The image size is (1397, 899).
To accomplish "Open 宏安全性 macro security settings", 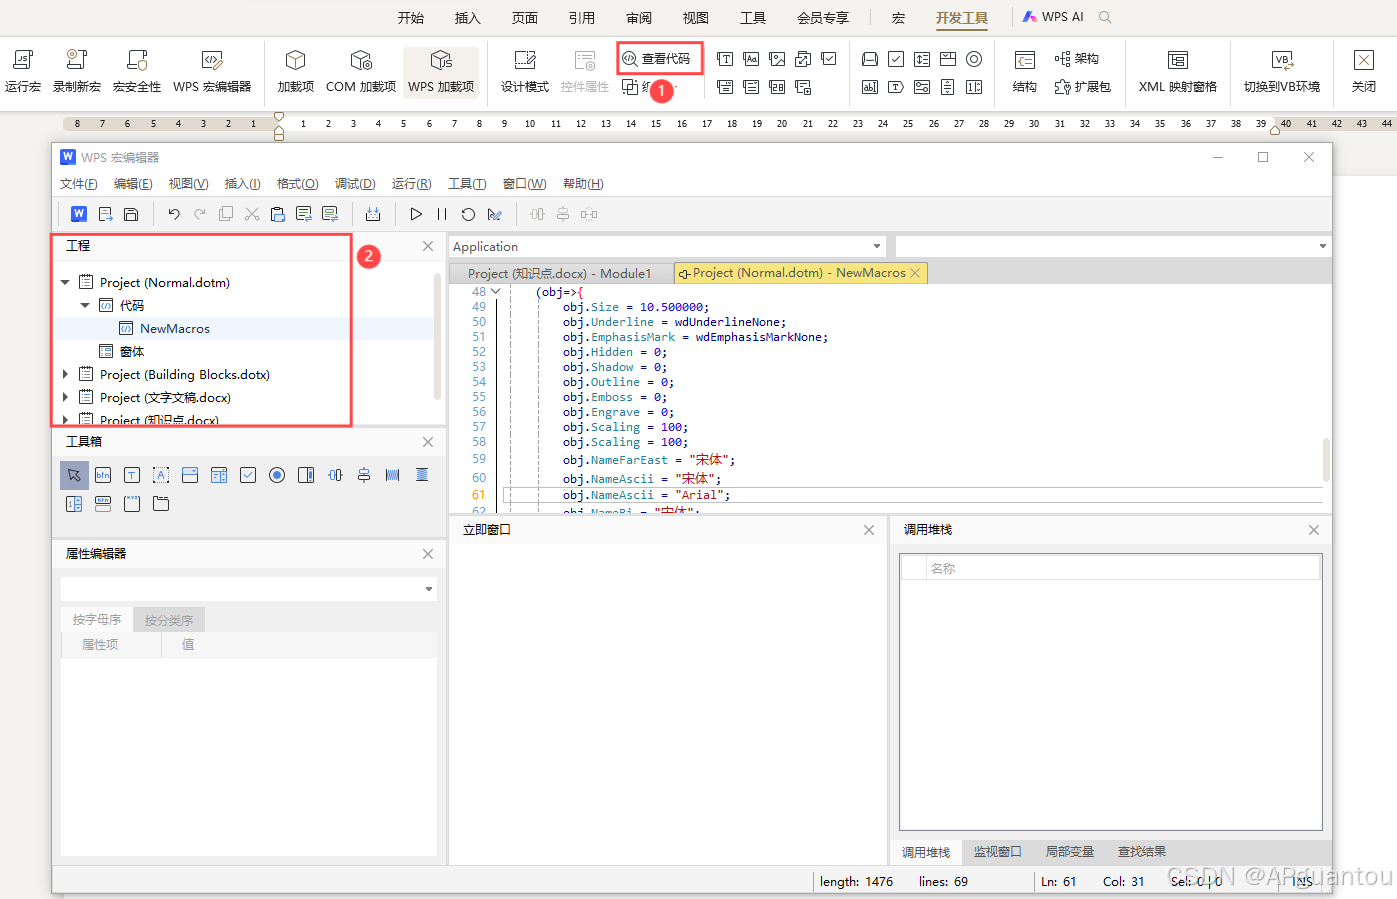I will (137, 71).
